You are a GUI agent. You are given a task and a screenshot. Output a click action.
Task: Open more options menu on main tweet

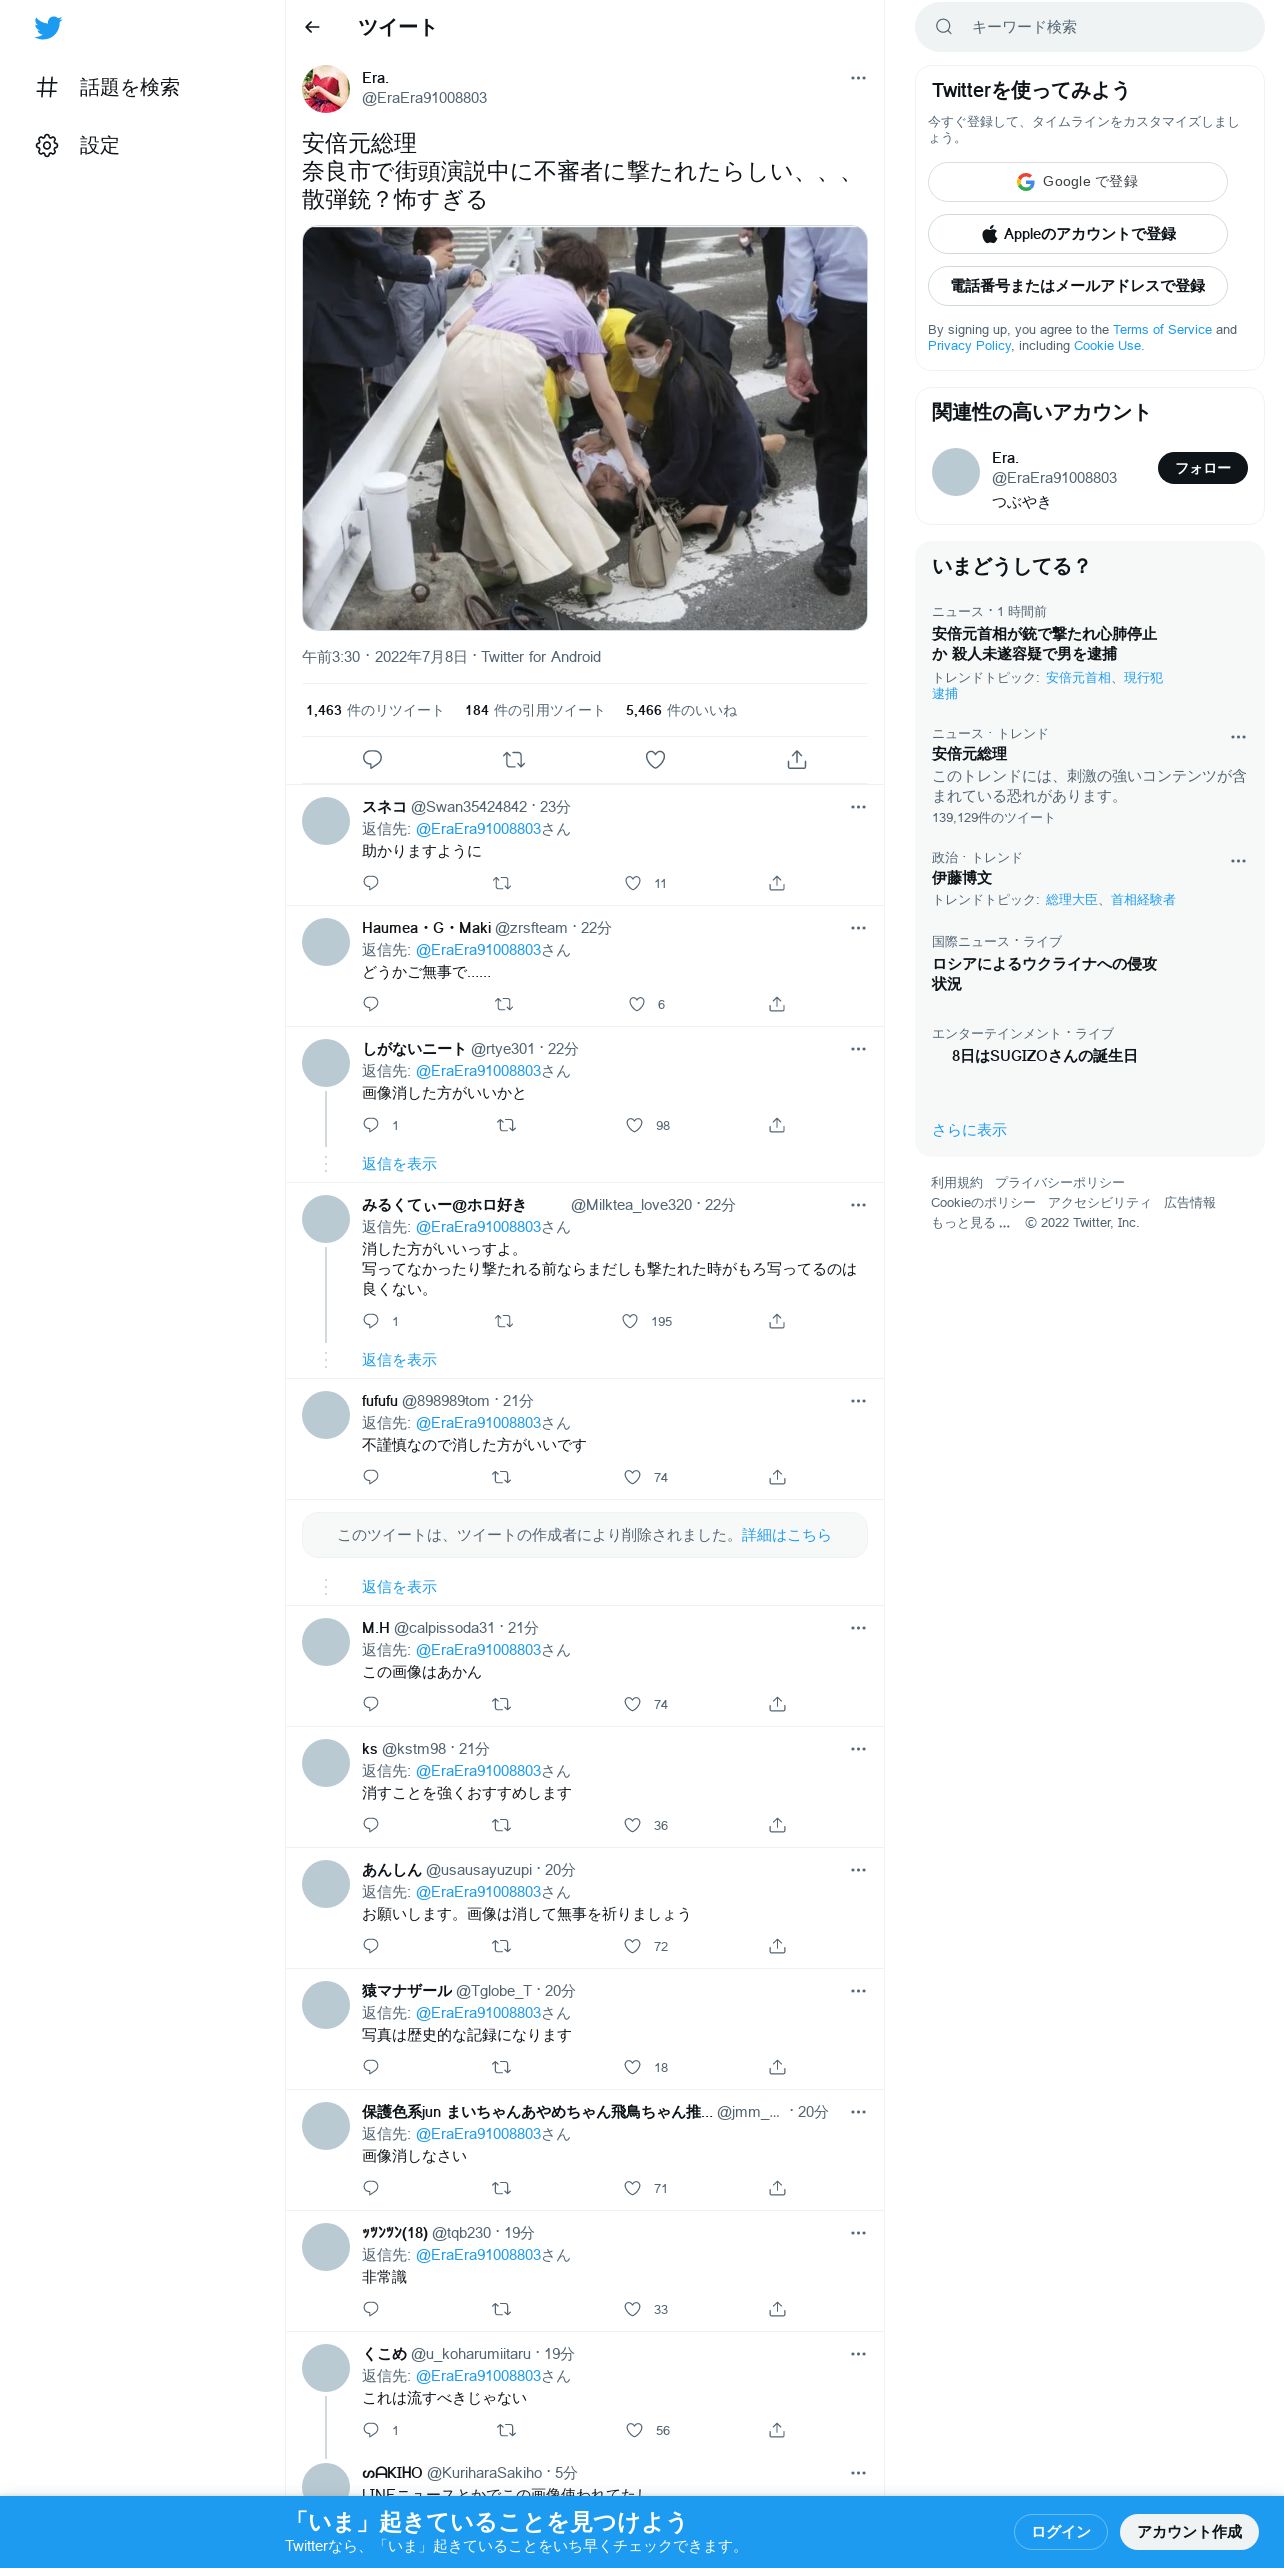(x=858, y=78)
